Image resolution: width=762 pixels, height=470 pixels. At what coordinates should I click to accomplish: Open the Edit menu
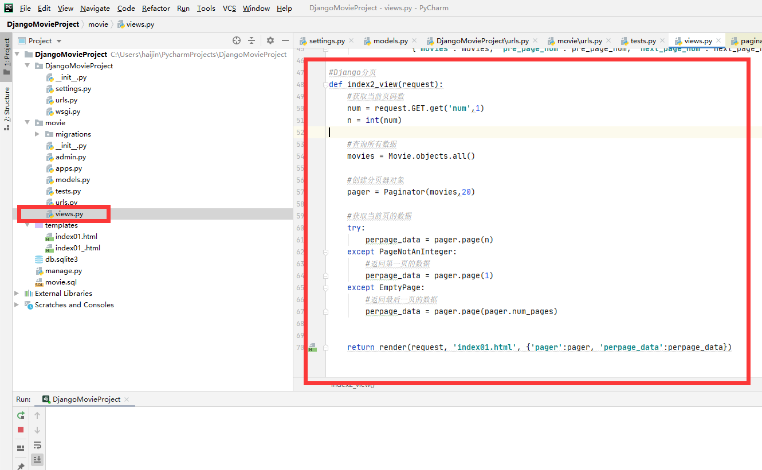44,8
